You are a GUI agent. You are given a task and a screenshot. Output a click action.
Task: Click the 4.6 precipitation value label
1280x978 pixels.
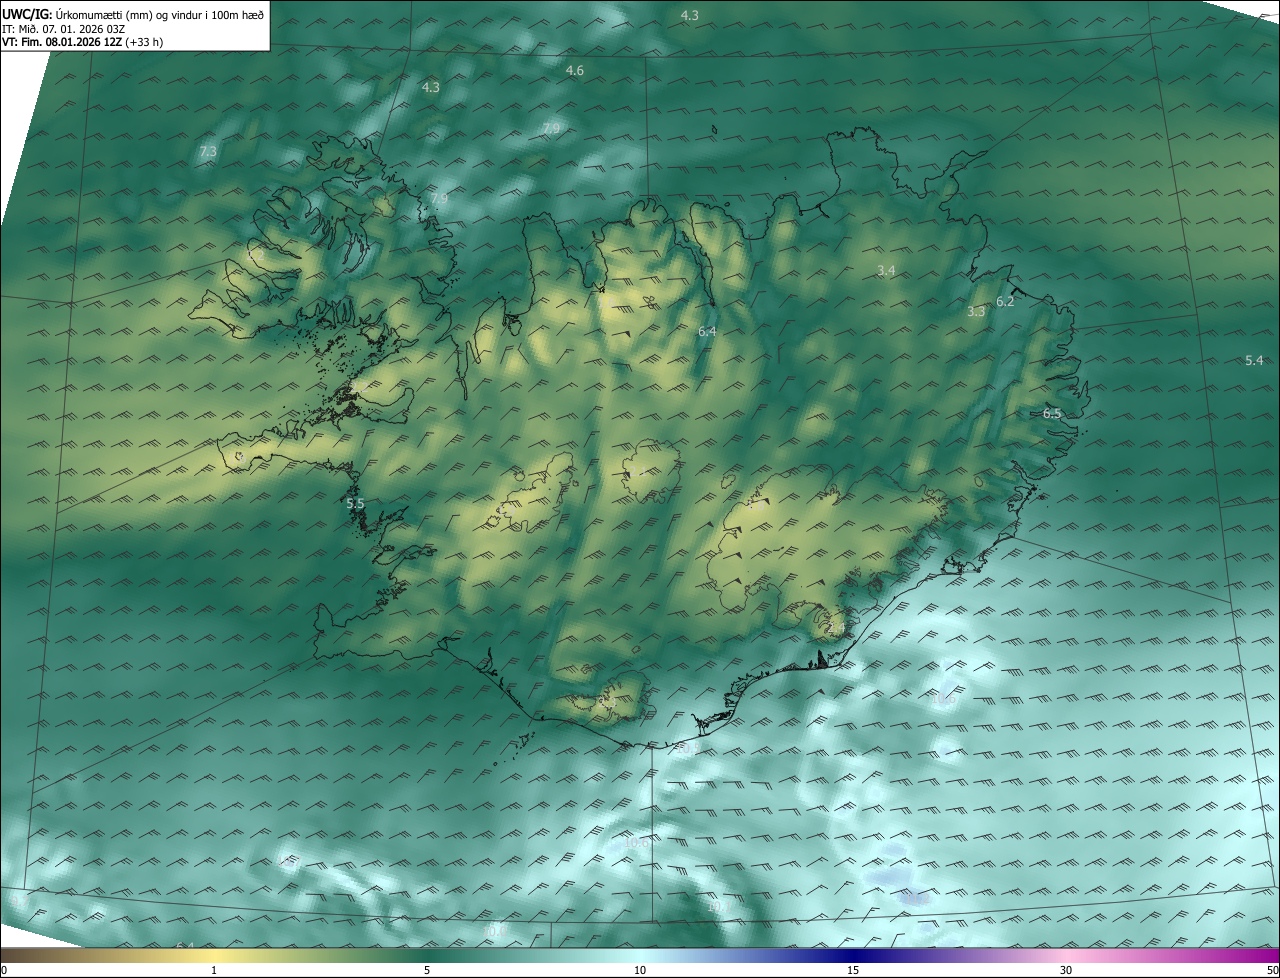tap(574, 71)
